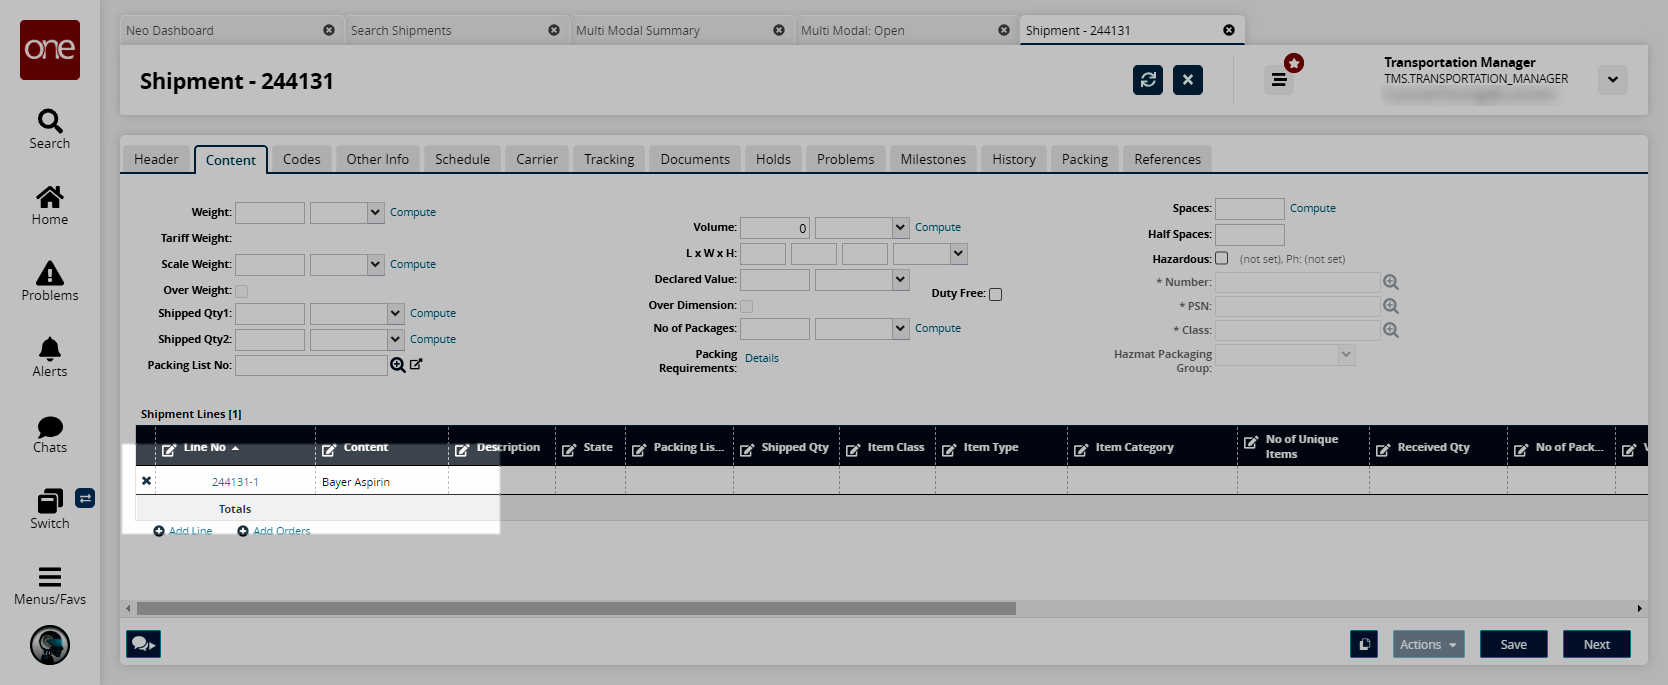The width and height of the screenshot is (1668, 685).
Task: Open the Chats icon in sidebar
Action: pos(50,427)
